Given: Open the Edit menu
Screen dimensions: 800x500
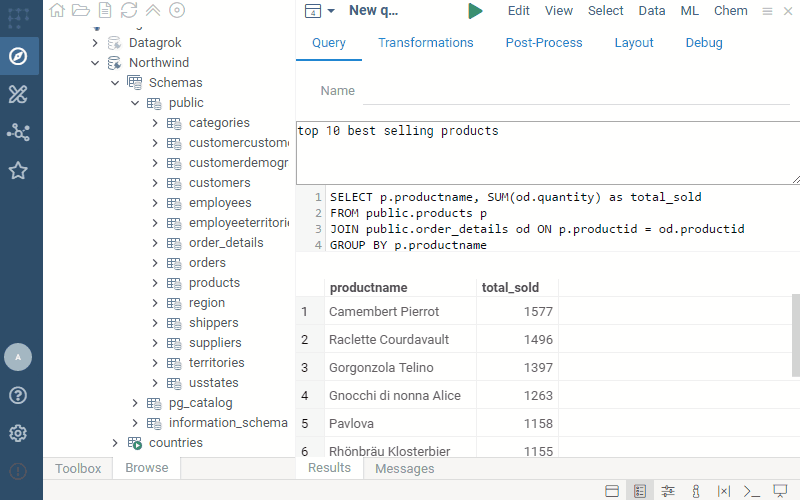Looking at the screenshot, I should click(518, 11).
